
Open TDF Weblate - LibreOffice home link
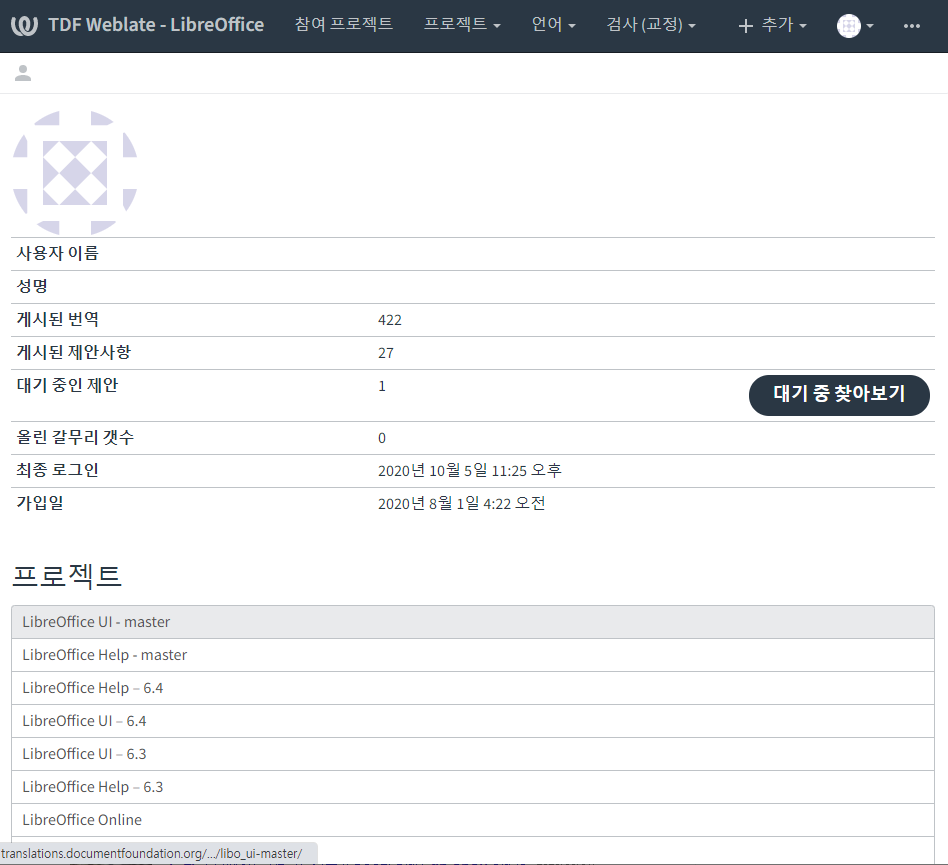click(x=156, y=25)
